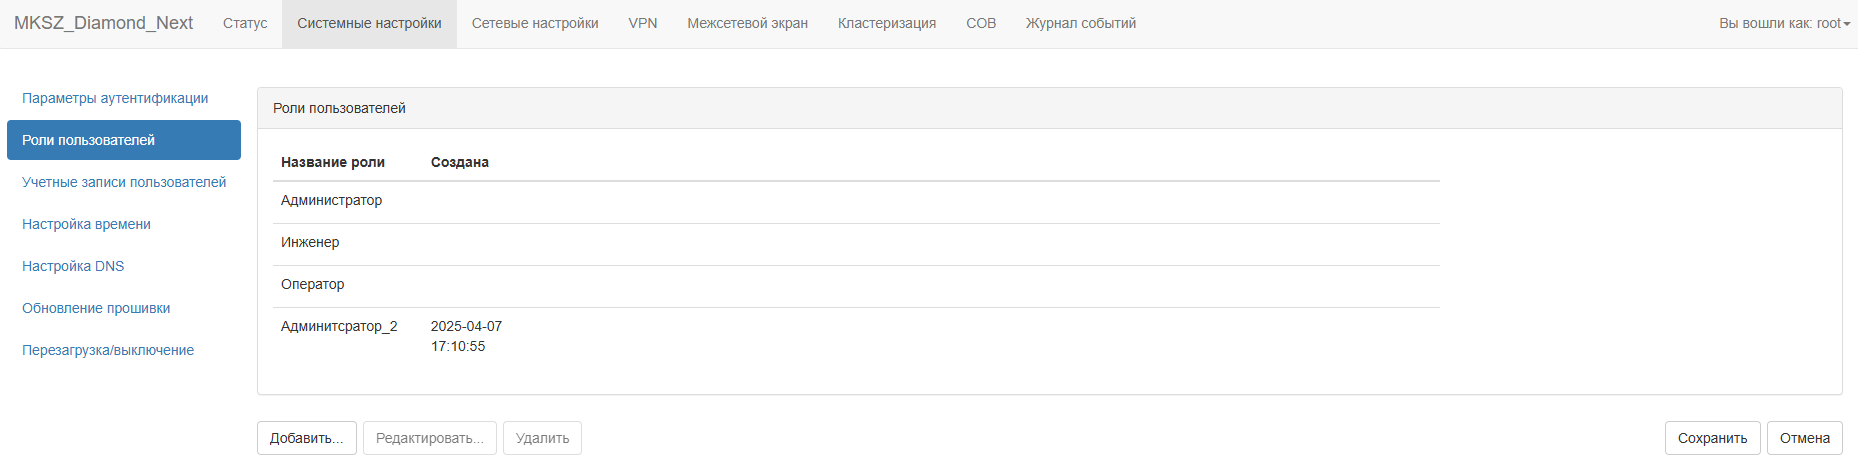Go to Учетные записи пользователей
Image resolution: width=1858 pixels, height=462 pixels.
pyautogui.click(x=124, y=182)
